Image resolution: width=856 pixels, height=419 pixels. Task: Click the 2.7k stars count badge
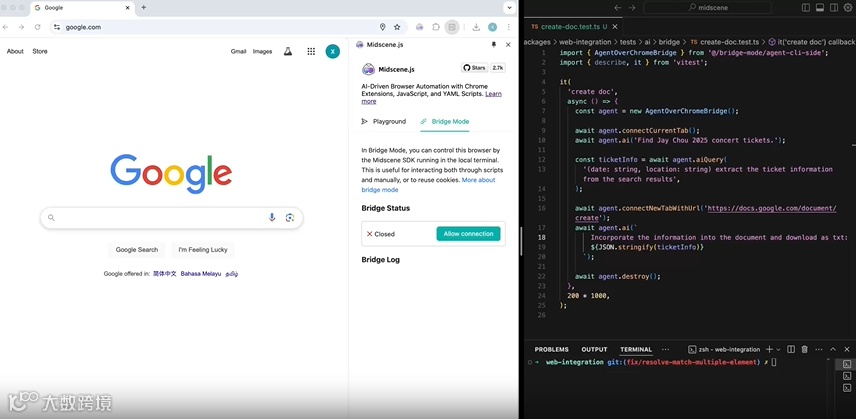pos(498,68)
